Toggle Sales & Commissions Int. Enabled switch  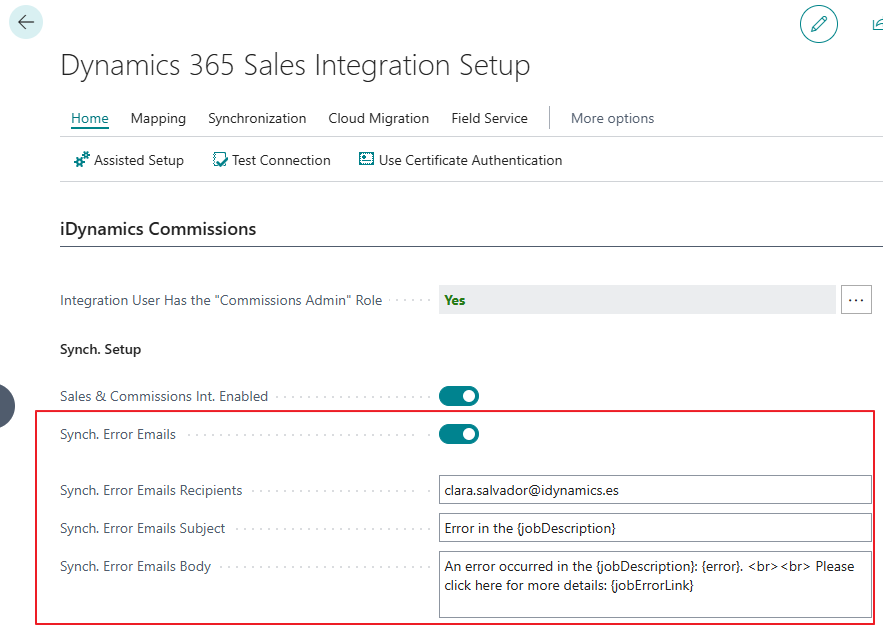tap(459, 396)
